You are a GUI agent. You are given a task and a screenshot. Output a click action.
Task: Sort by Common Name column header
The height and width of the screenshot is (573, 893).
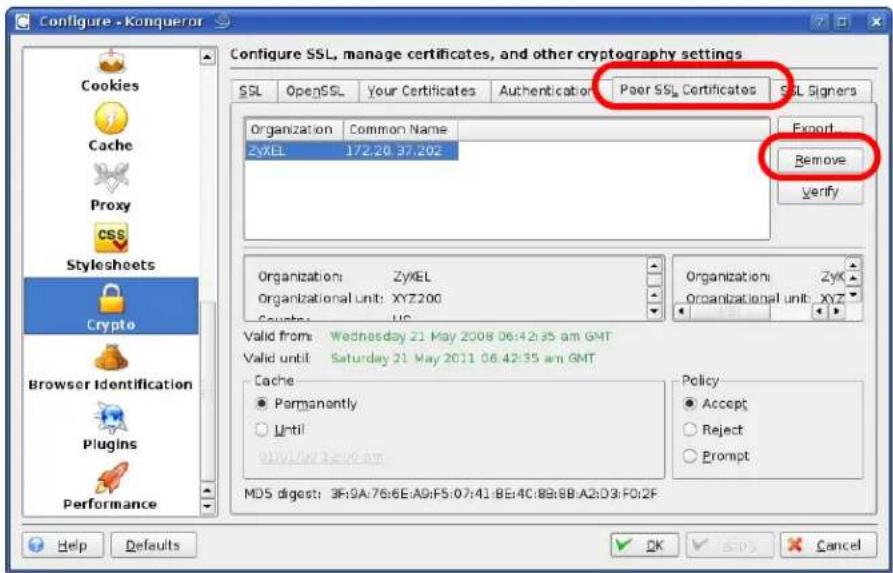[x=400, y=129]
